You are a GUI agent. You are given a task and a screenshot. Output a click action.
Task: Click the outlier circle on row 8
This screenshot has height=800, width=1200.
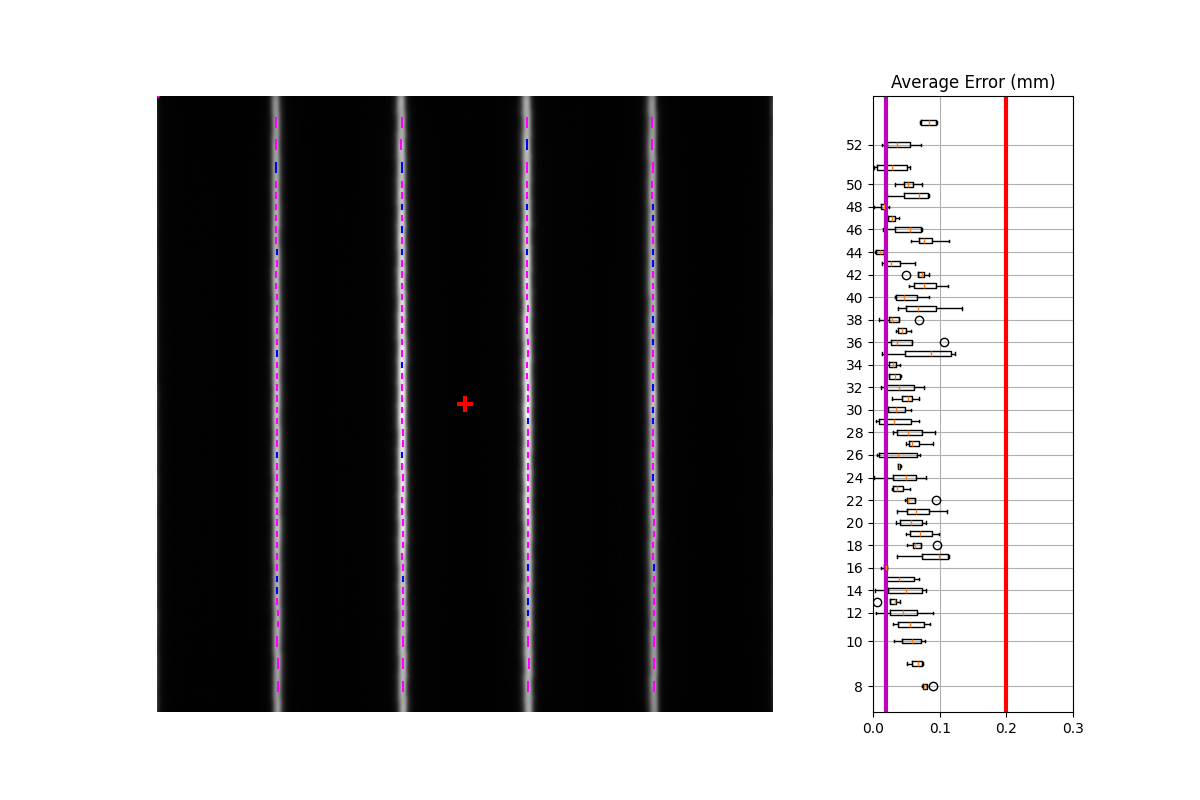tap(933, 686)
